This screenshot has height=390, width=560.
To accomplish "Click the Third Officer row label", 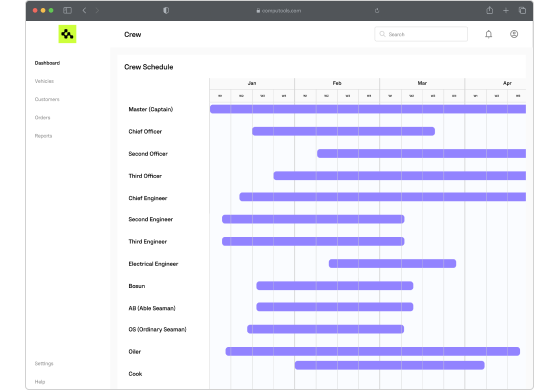I will (145, 176).
